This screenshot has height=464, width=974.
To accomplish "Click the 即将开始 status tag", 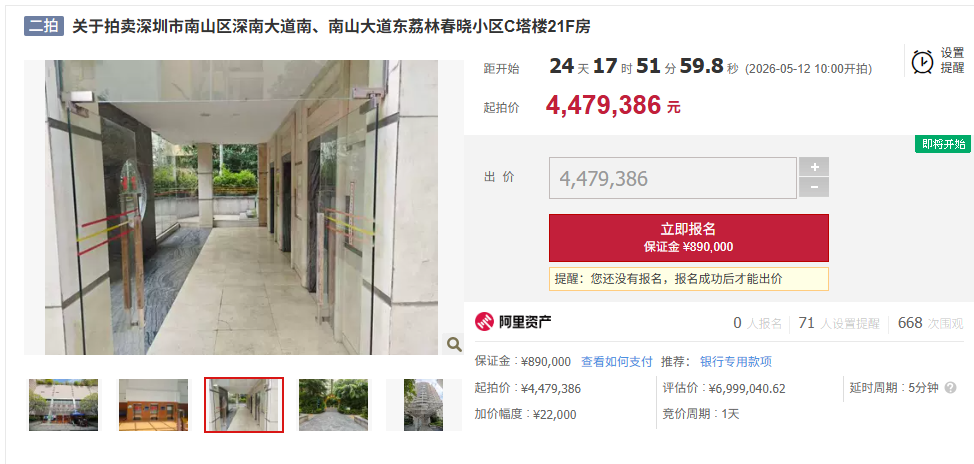I will tap(943, 144).
